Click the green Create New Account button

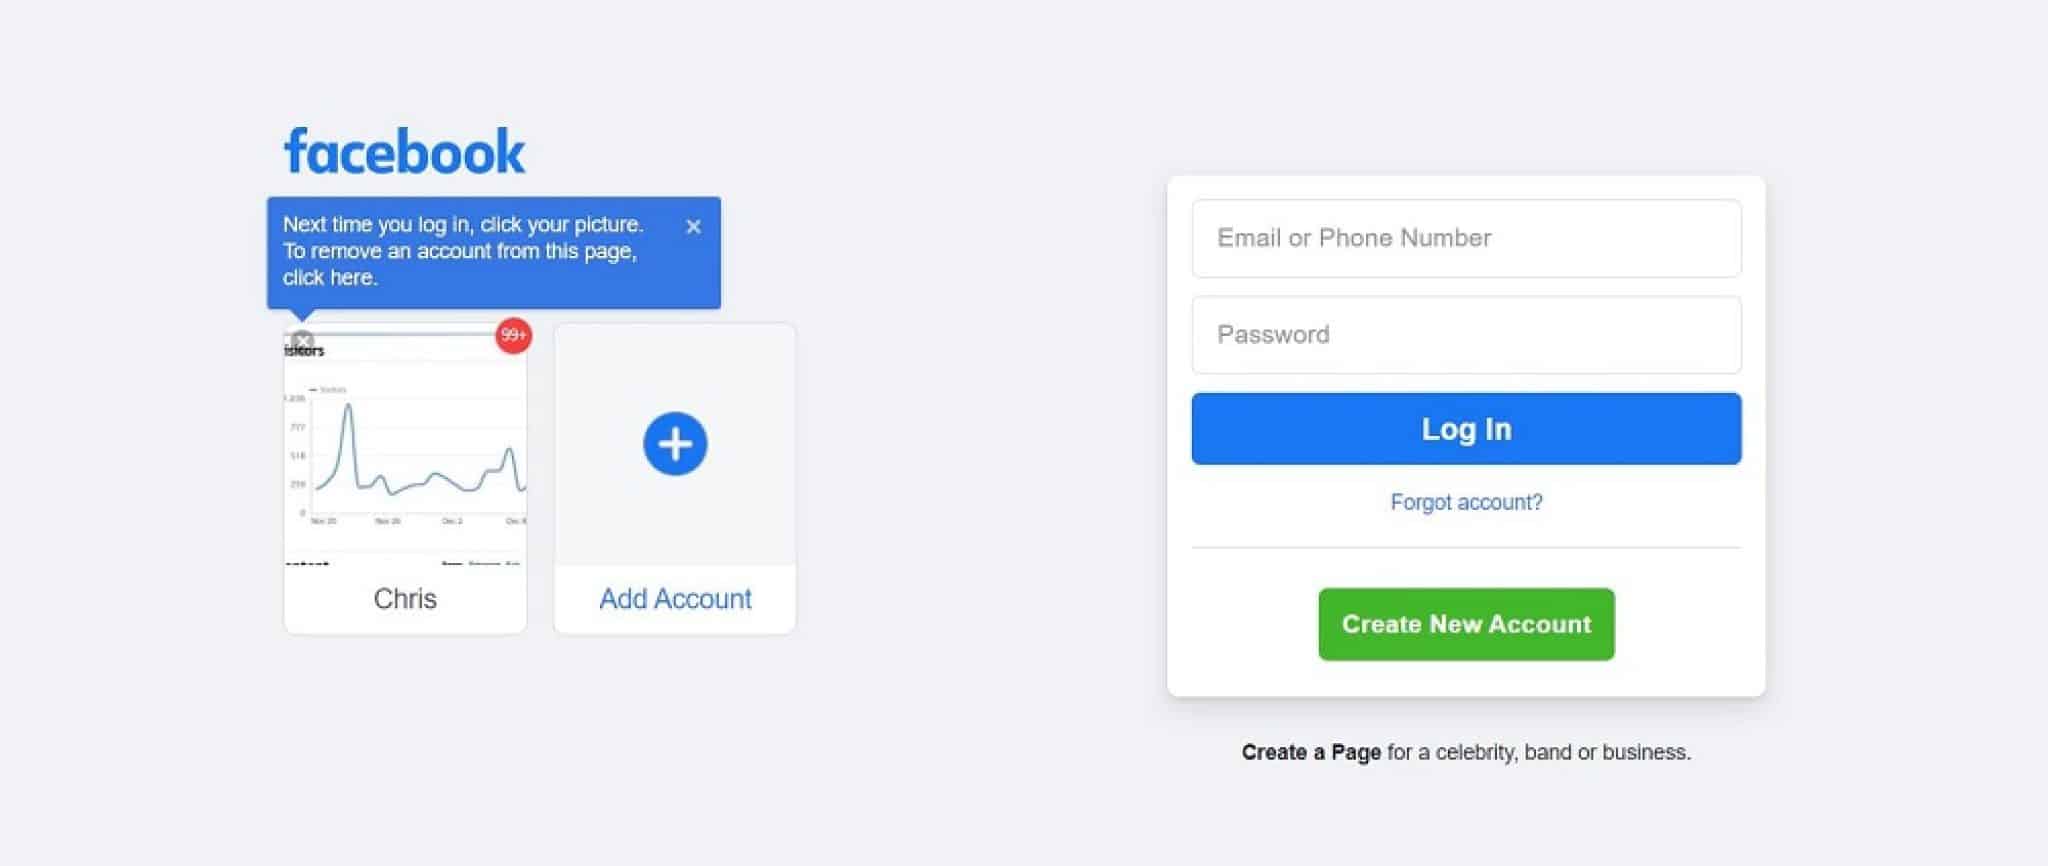point(1466,624)
